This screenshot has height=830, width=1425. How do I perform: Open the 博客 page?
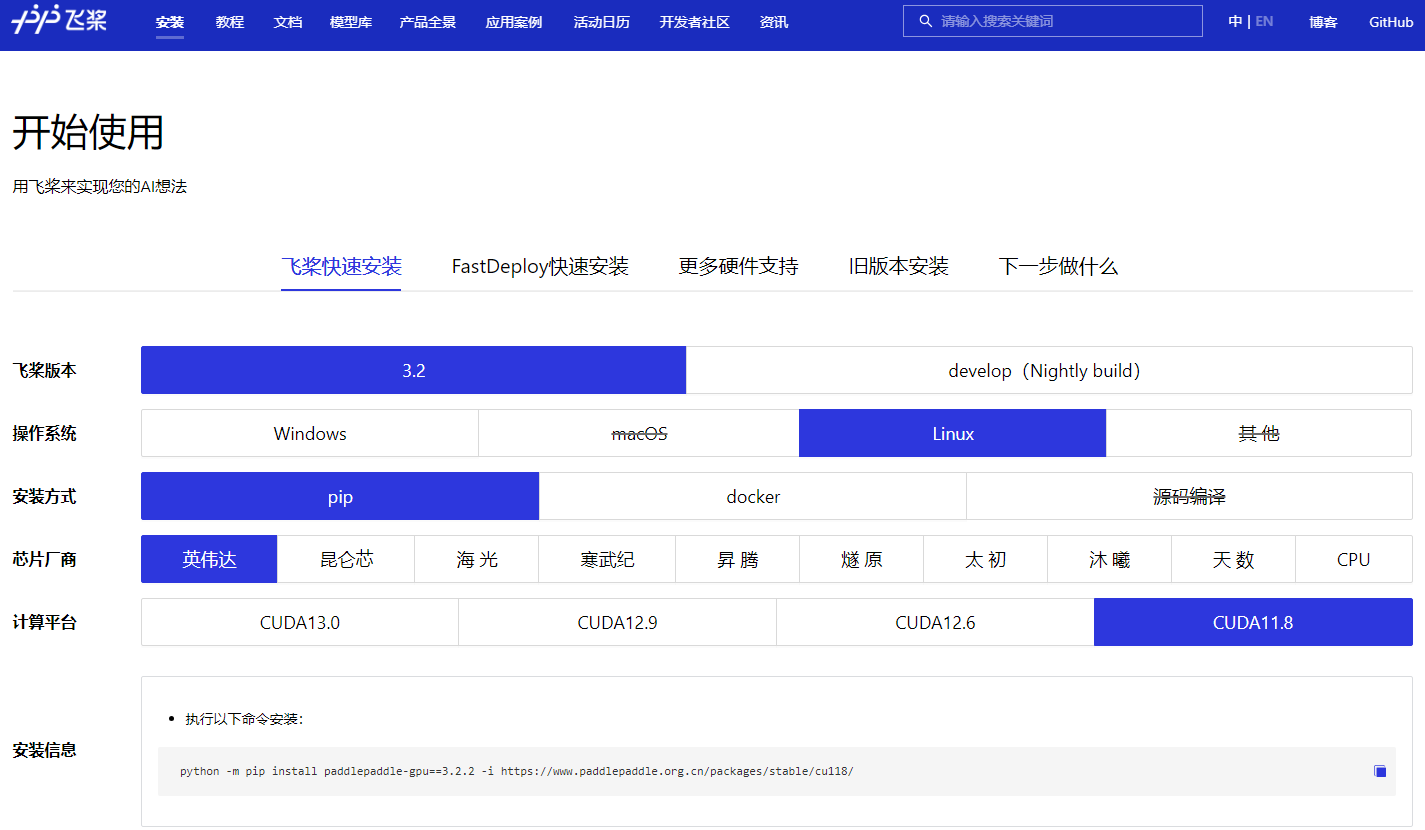[1322, 21]
